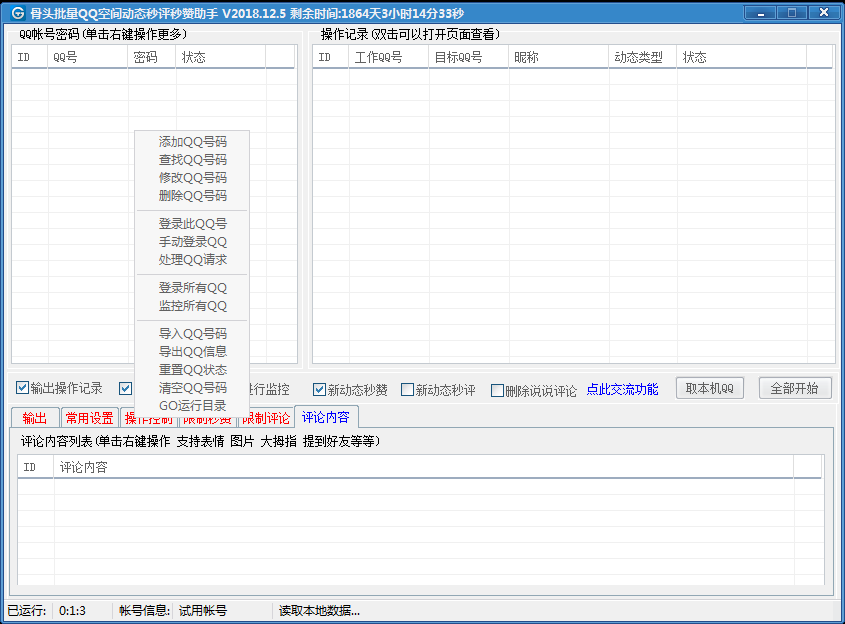Toggle the checkbox whose label ends with 行监控
Screen dimensions: 845x624
pyautogui.click(x=126, y=389)
